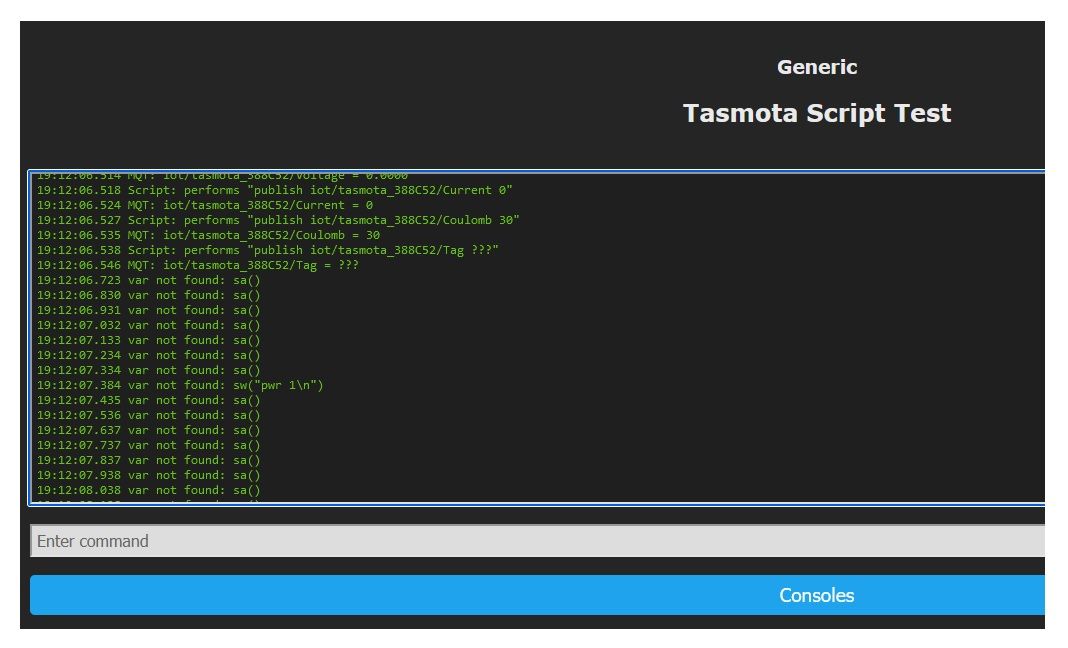This screenshot has height=648, width=1068.
Task: Click log entry 19:12:07.737 var not found
Action: coord(148,445)
